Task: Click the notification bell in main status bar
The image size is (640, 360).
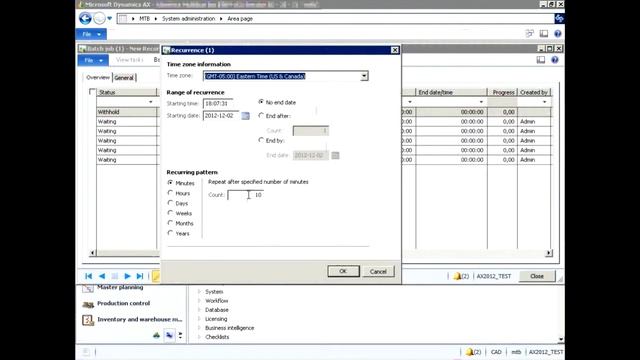Action: pyautogui.click(x=470, y=352)
